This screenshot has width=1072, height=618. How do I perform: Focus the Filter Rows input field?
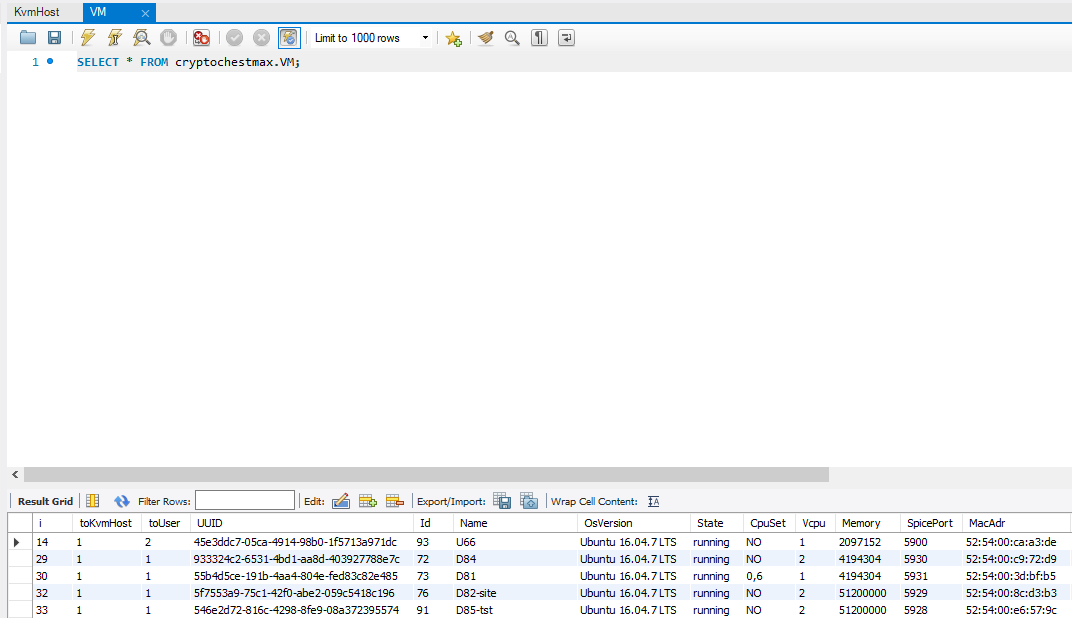(x=245, y=500)
